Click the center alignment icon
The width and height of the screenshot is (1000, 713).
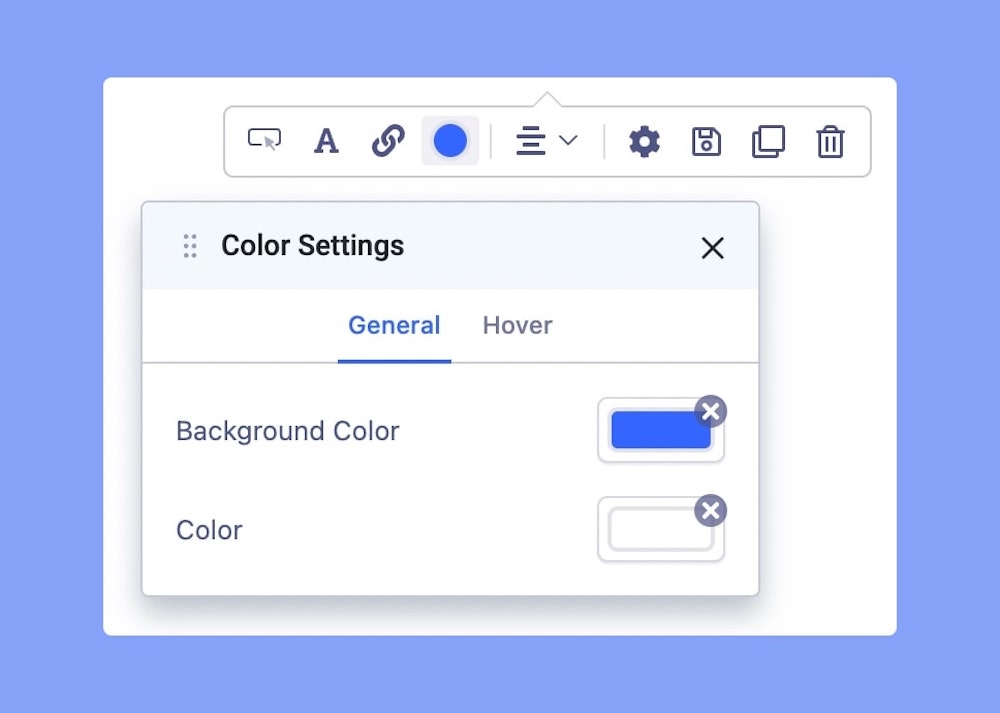[x=530, y=141]
